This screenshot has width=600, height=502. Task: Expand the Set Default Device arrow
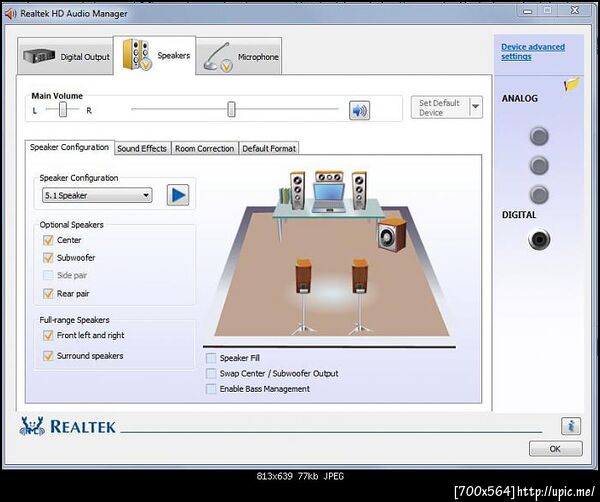(x=476, y=107)
